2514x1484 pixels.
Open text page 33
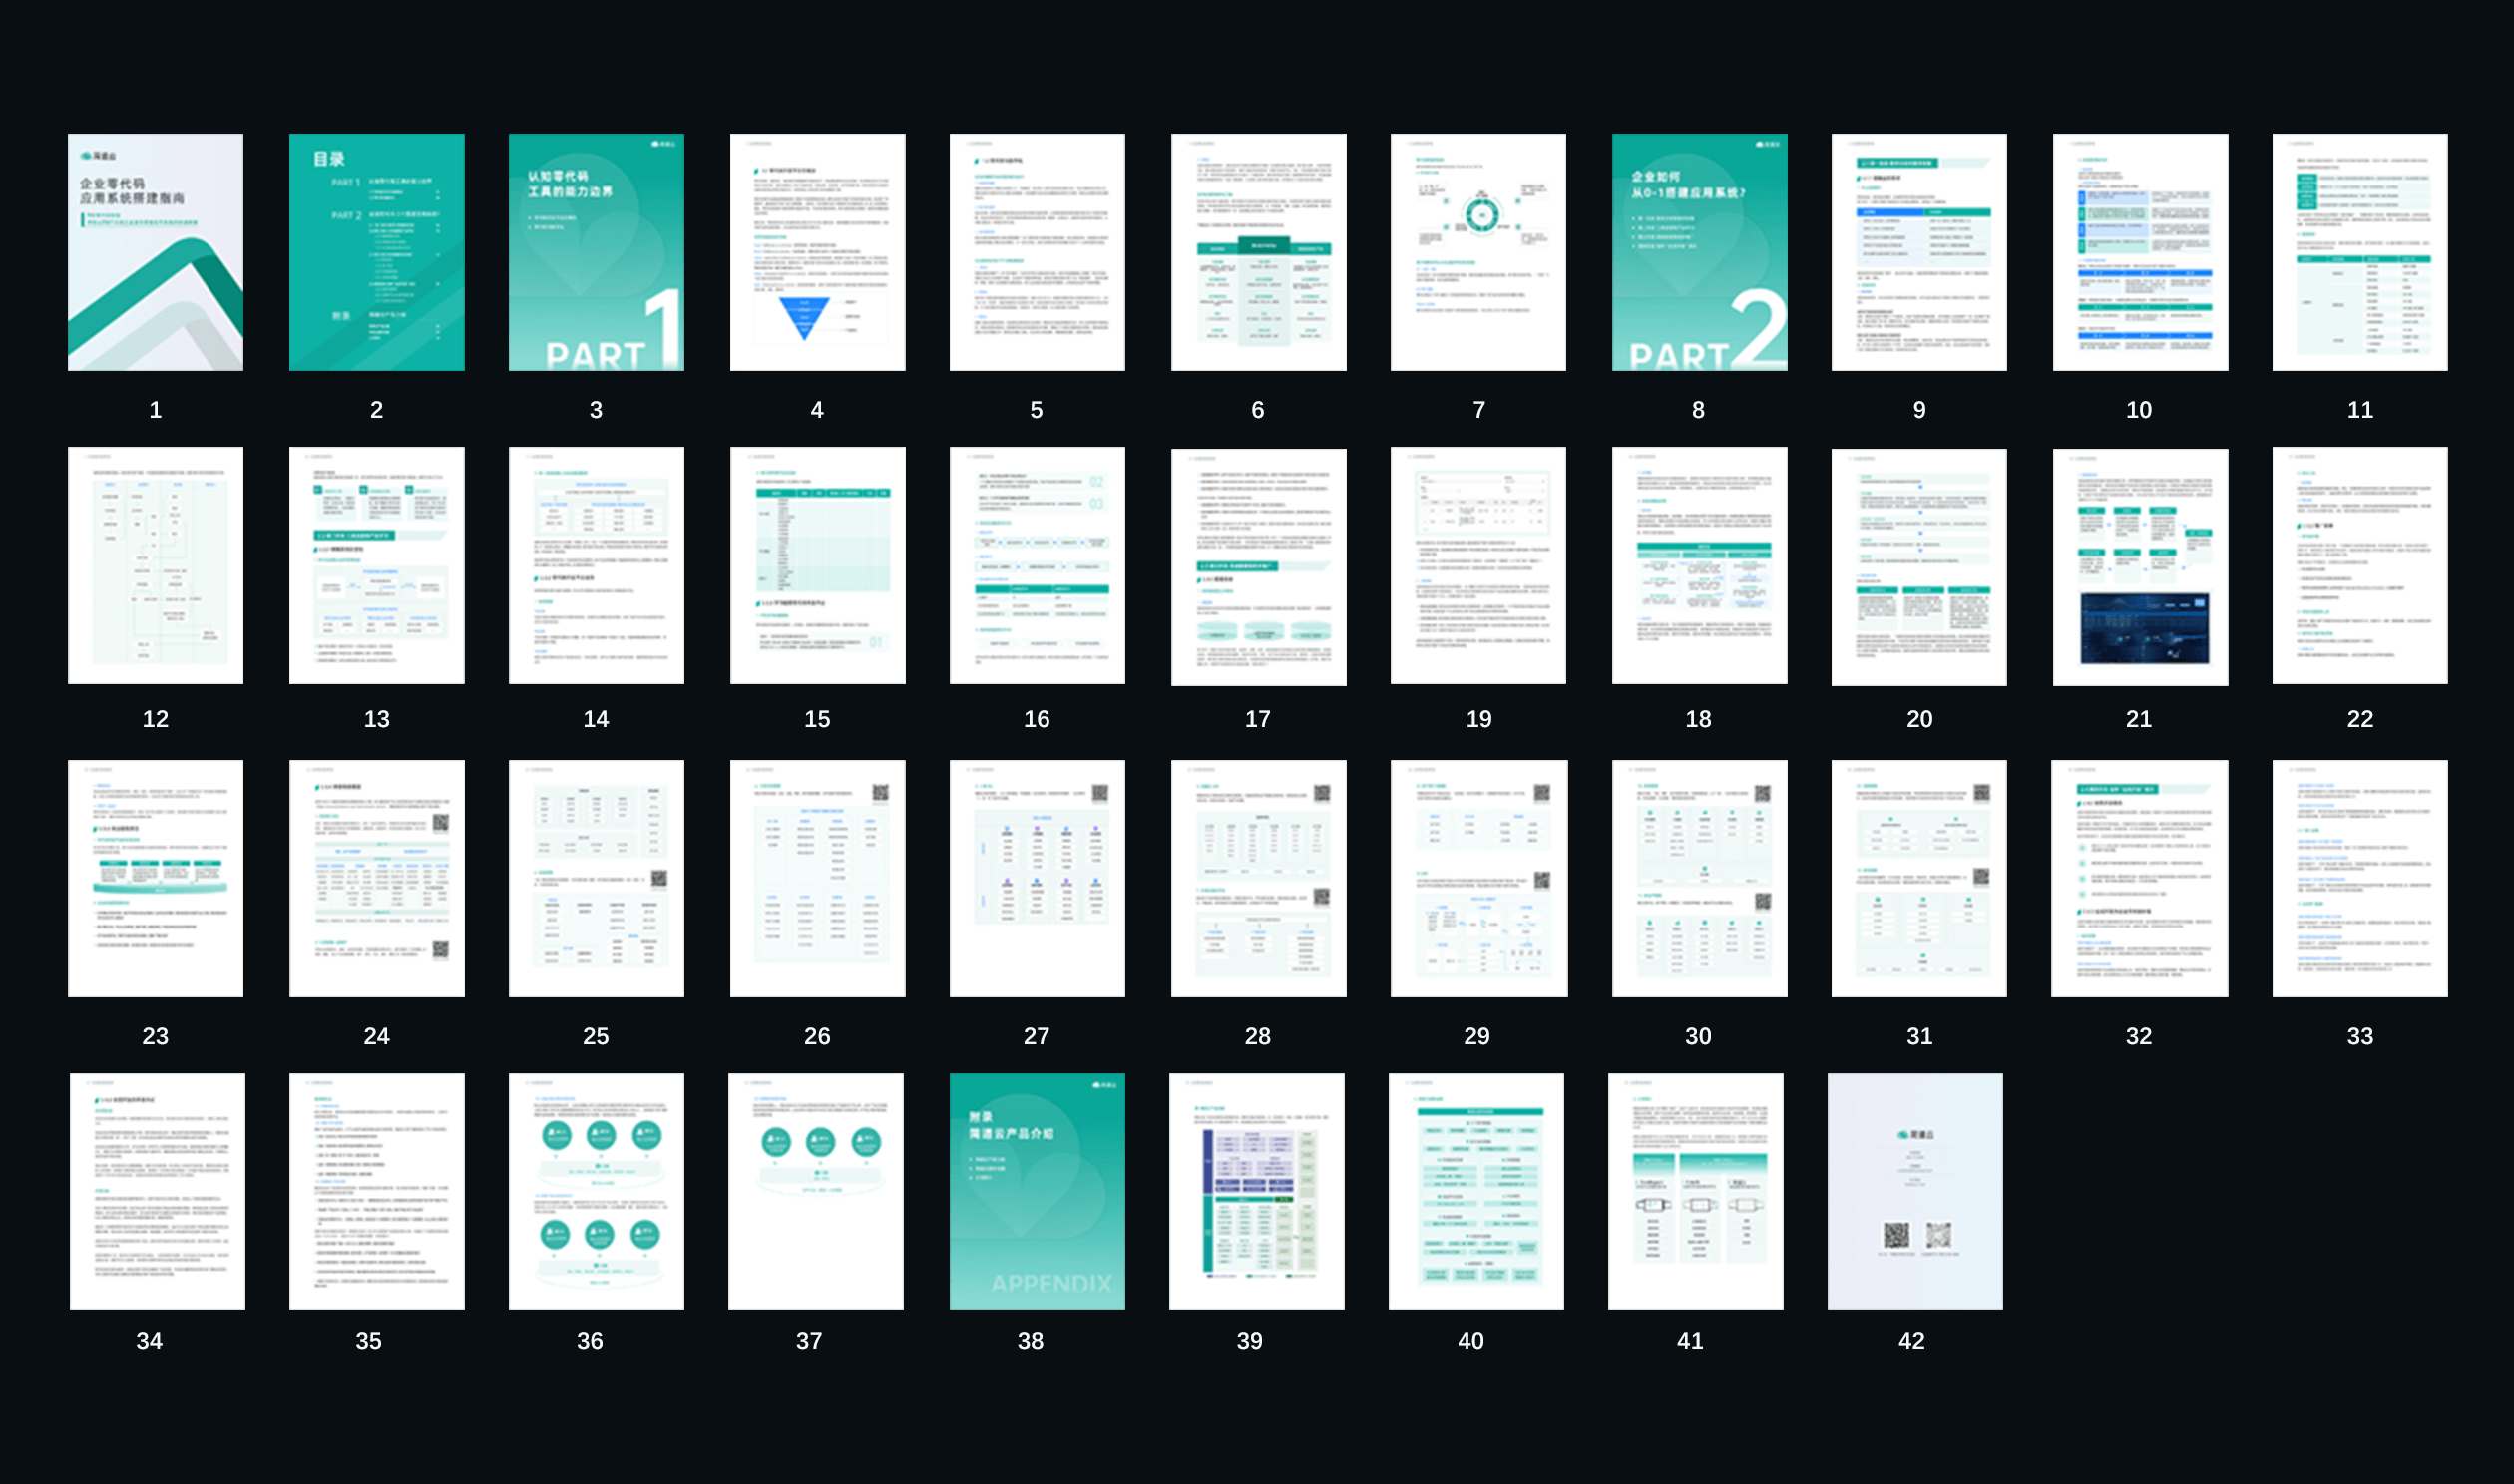pyautogui.click(x=2360, y=878)
